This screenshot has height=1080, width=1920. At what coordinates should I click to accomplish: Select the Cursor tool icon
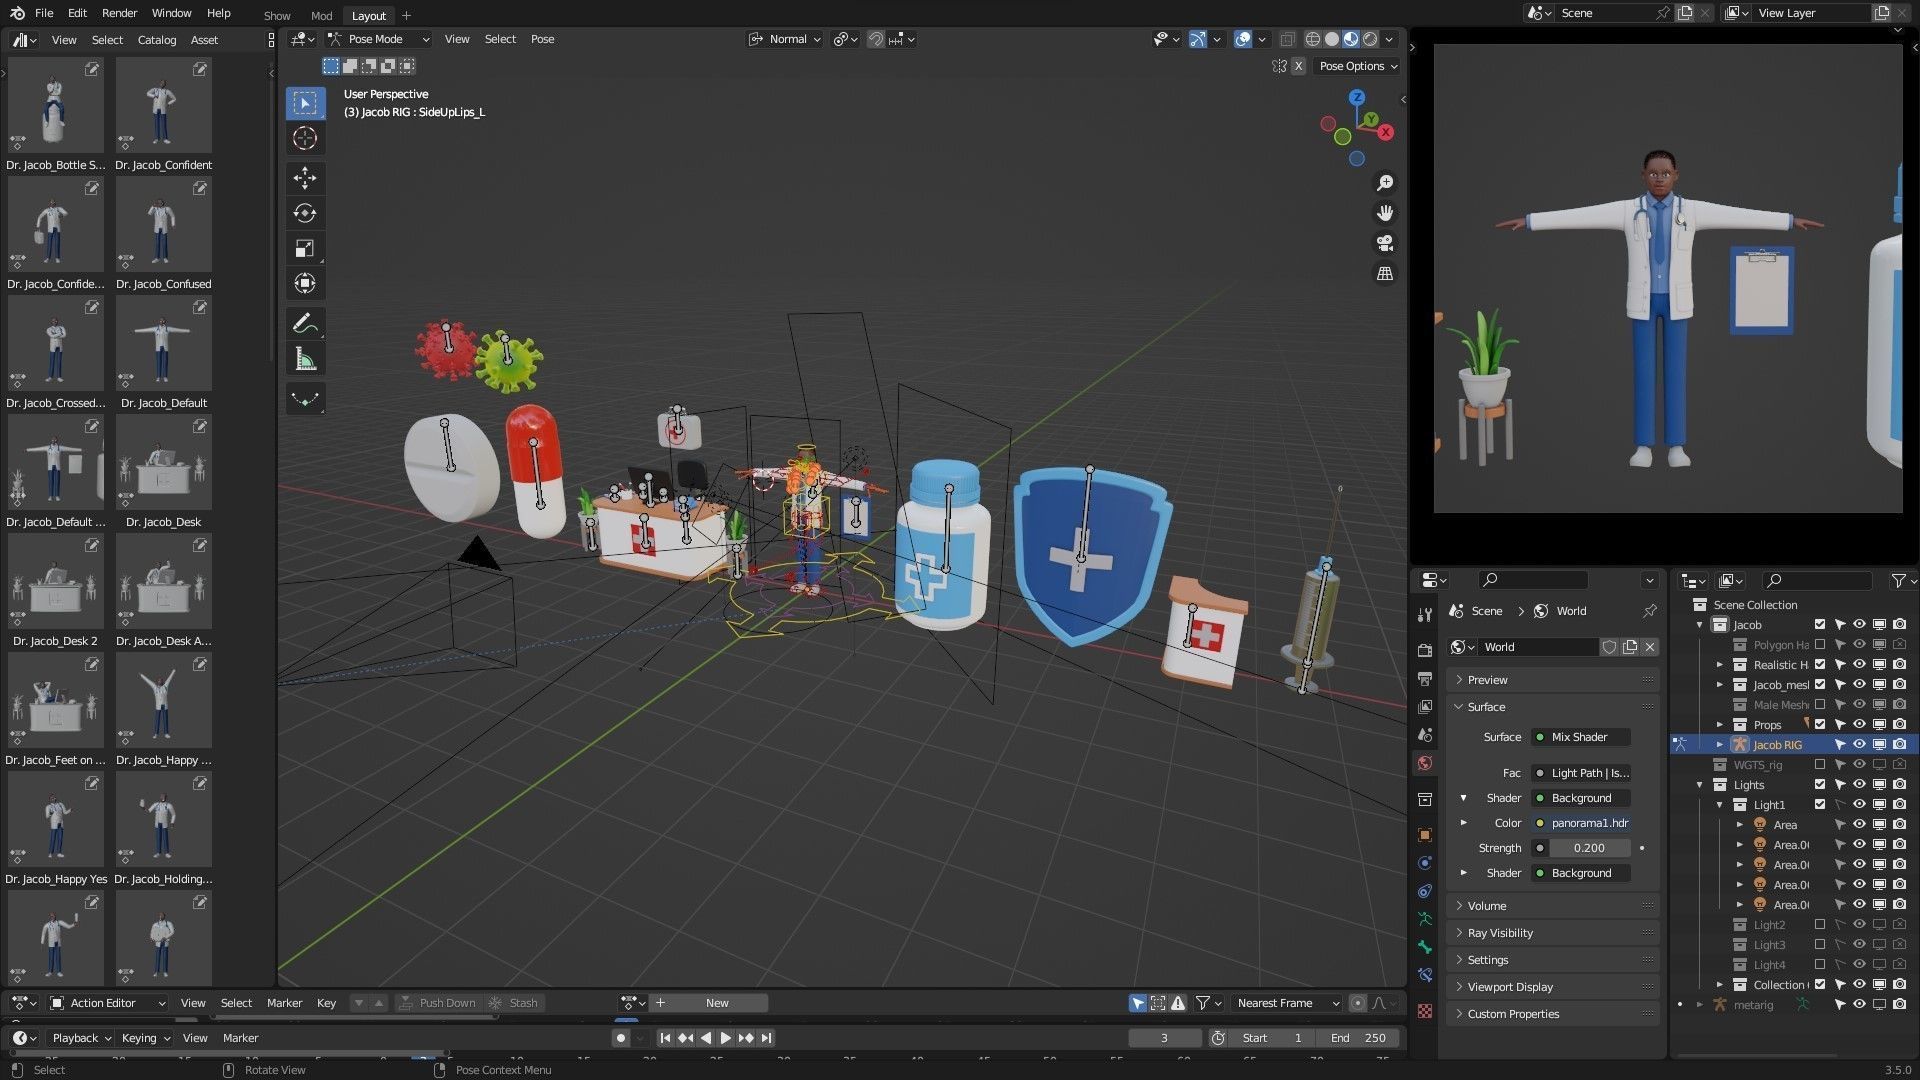305,138
